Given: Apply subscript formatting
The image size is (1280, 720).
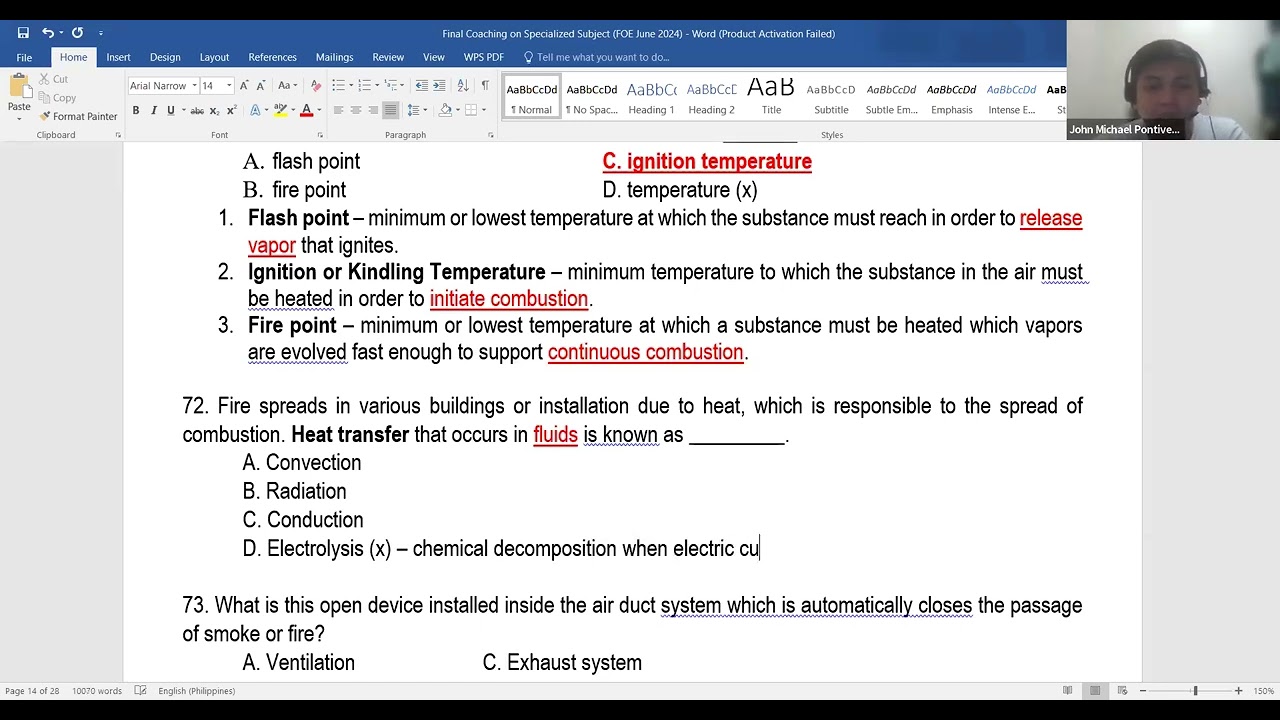Looking at the screenshot, I should click(x=214, y=110).
